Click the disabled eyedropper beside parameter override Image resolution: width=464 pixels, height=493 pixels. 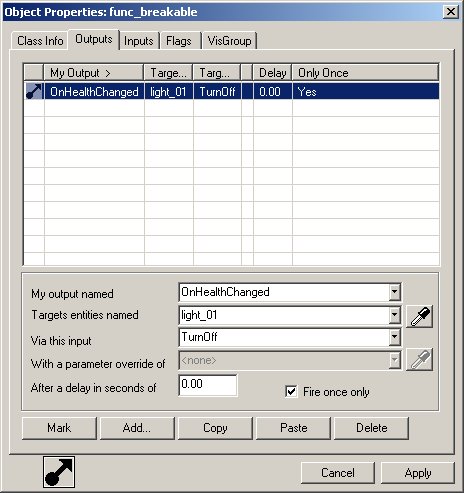(420, 360)
